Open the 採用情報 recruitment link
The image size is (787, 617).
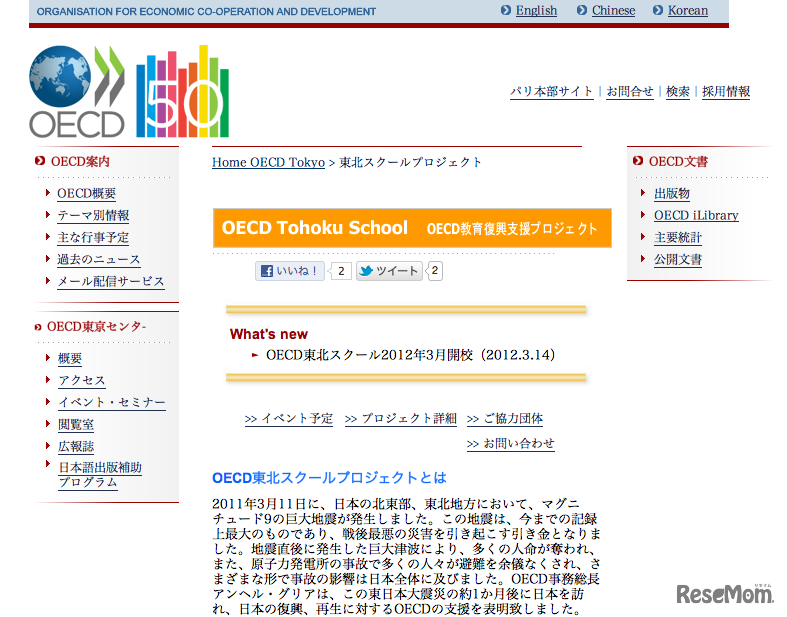point(726,91)
